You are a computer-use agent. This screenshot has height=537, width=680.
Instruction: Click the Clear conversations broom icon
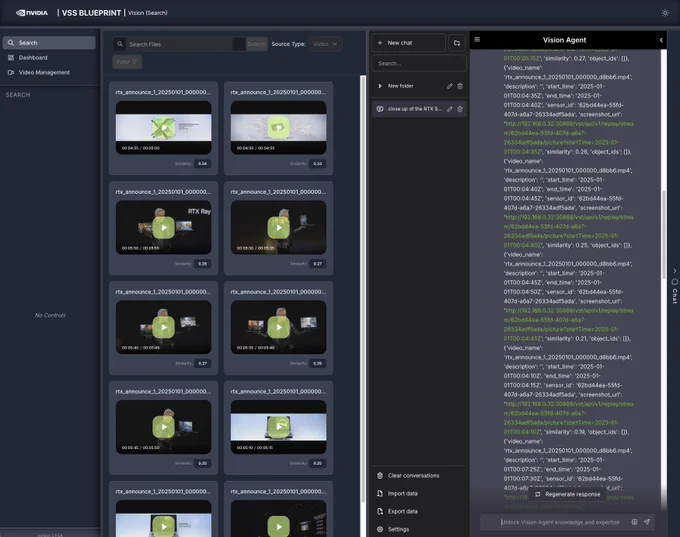pyautogui.click(x=380, y=475)
